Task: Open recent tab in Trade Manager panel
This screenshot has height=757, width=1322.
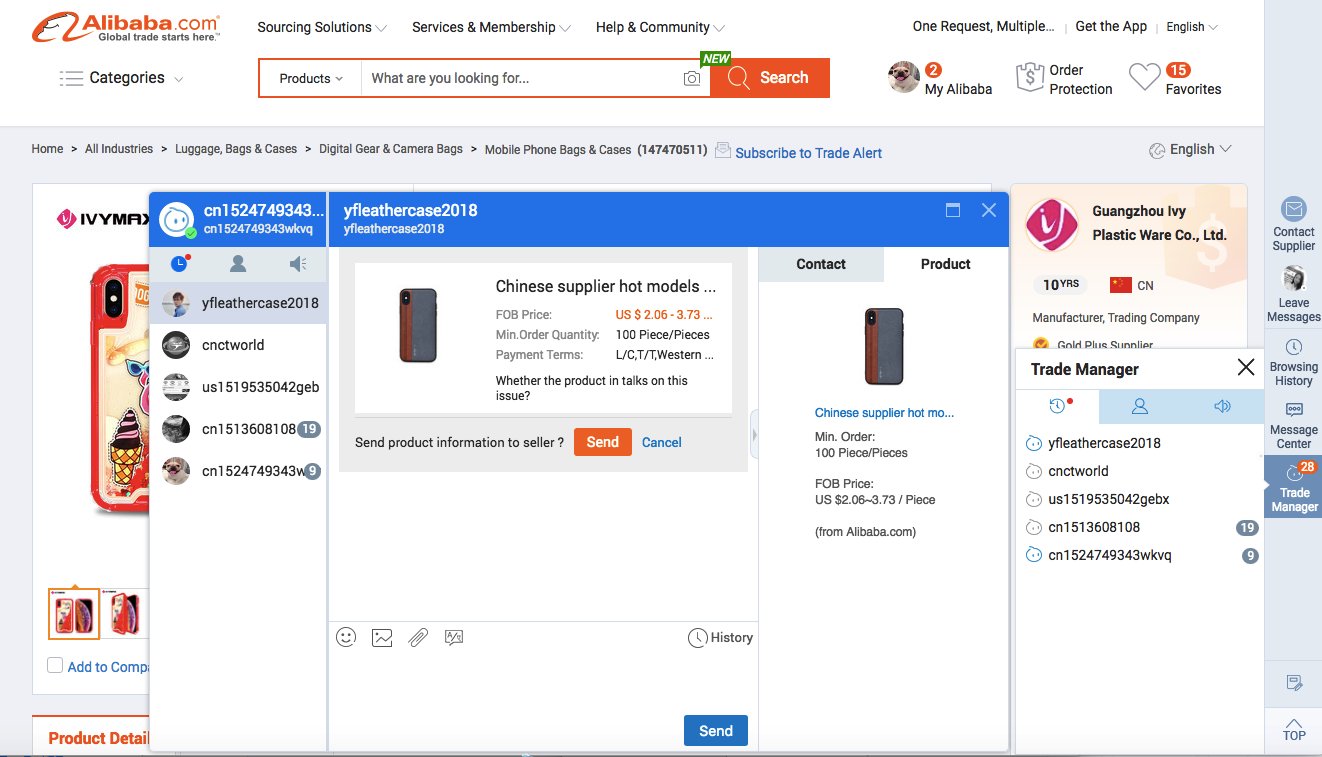Action: coord(1057,406)
